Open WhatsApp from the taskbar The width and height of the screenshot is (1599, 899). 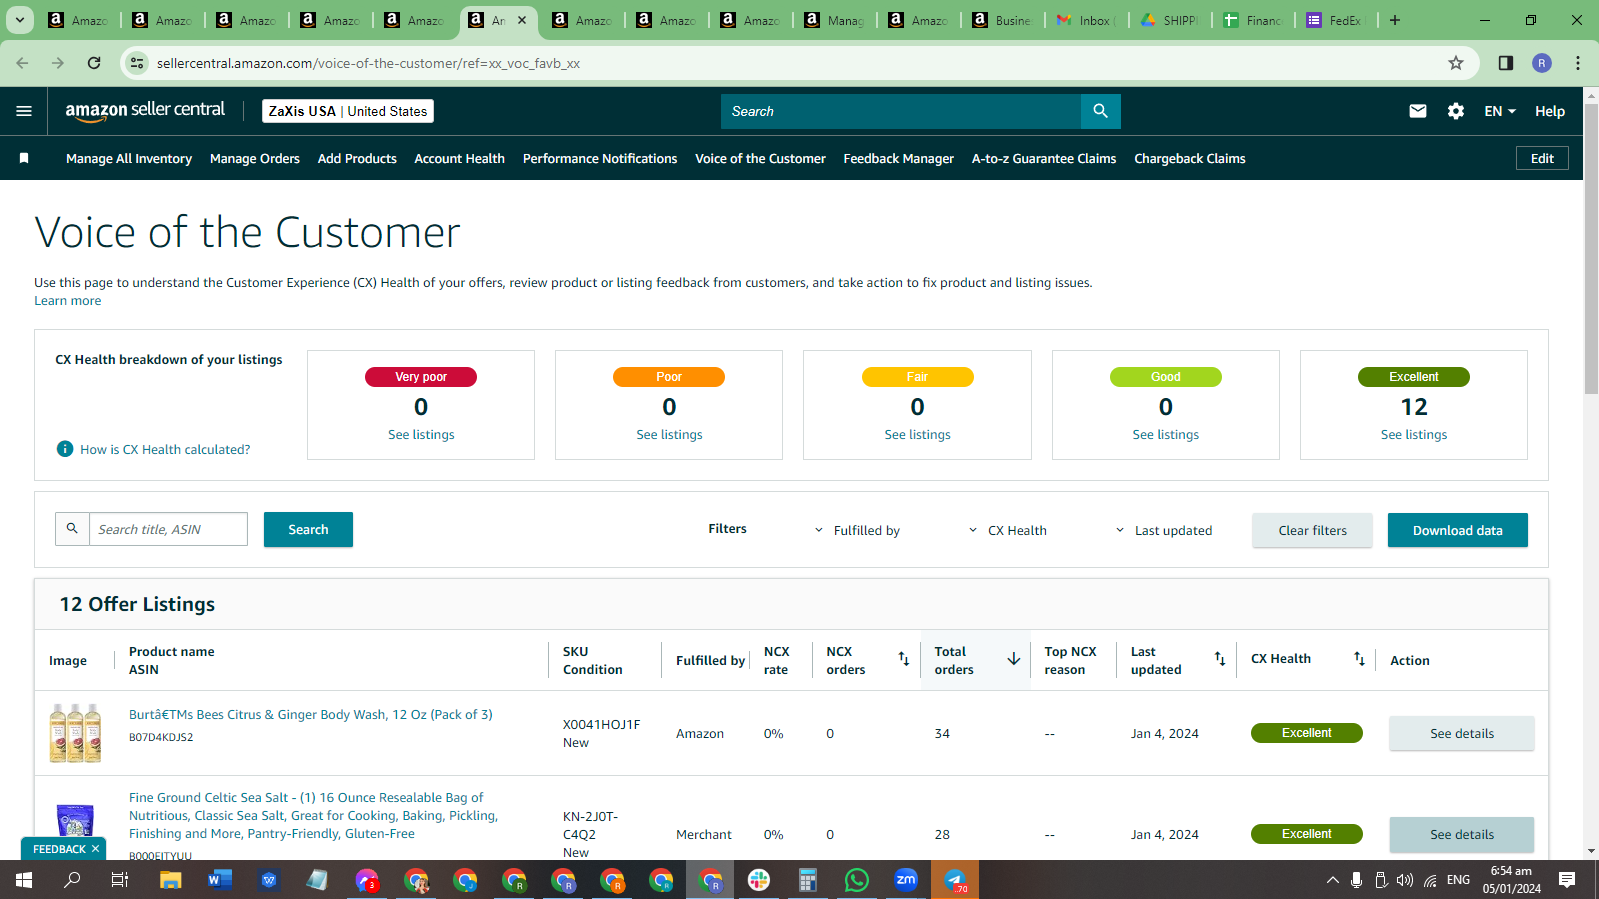tap(857, 880)
